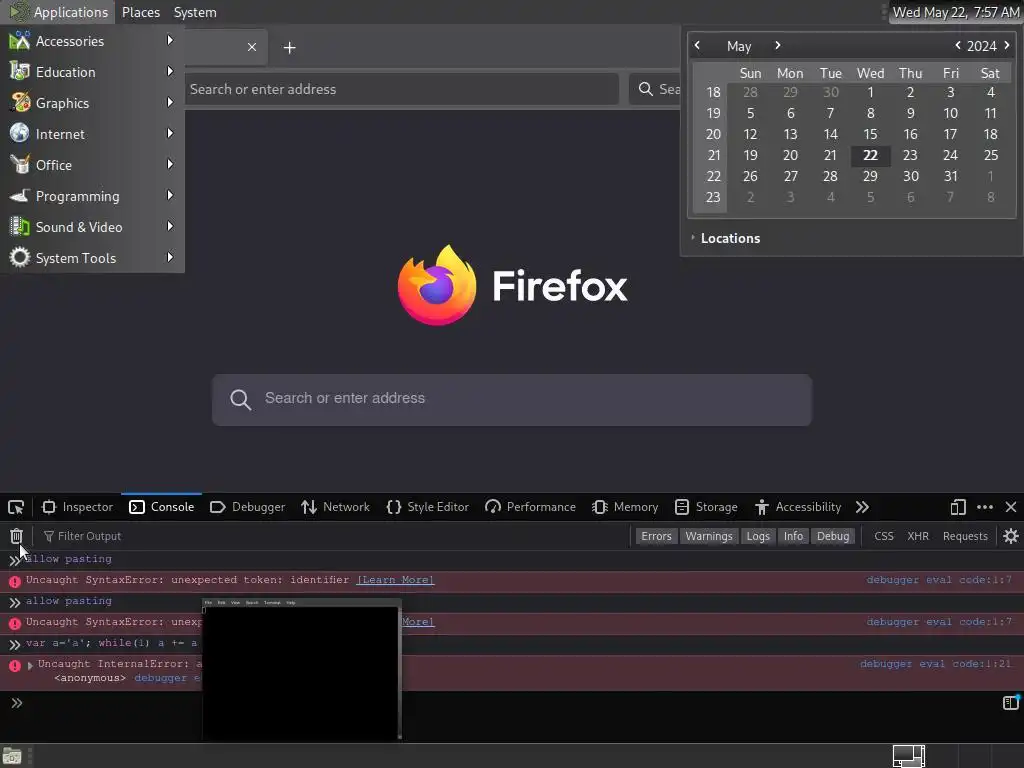The width and height of the screenshot is (1024, 768).
Task: Click the workspace switcher in bottom panel
Action: coord(908,756)
